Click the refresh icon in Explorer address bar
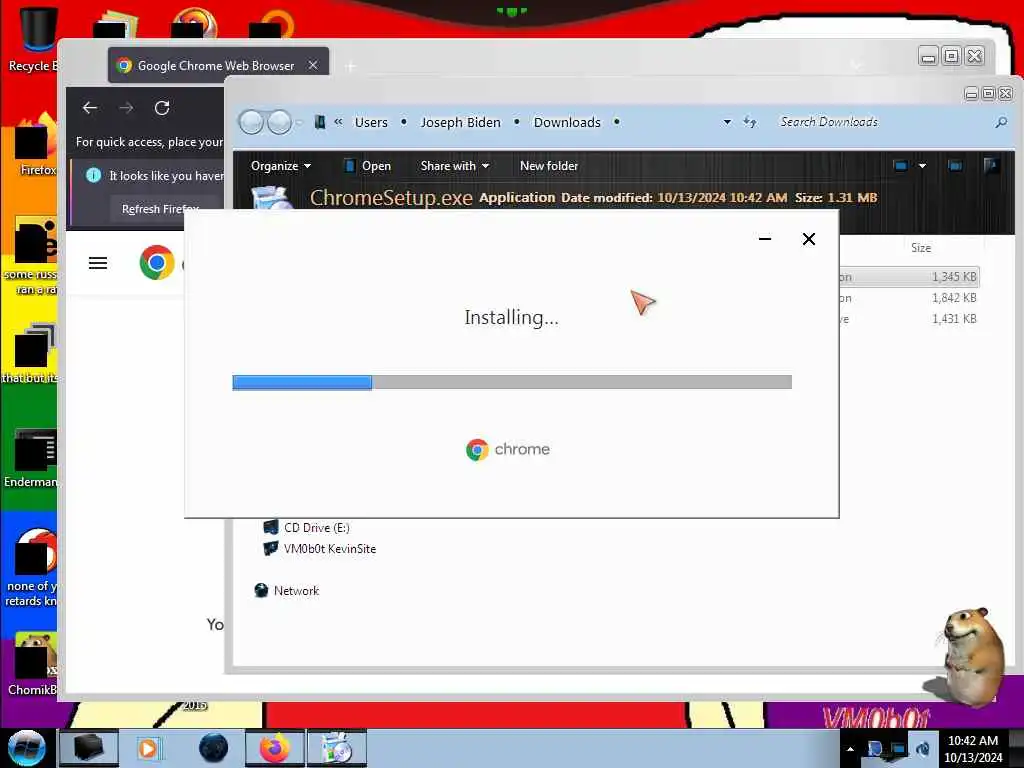Screen dimensions: 1024x768 click(x=750, y=122)
